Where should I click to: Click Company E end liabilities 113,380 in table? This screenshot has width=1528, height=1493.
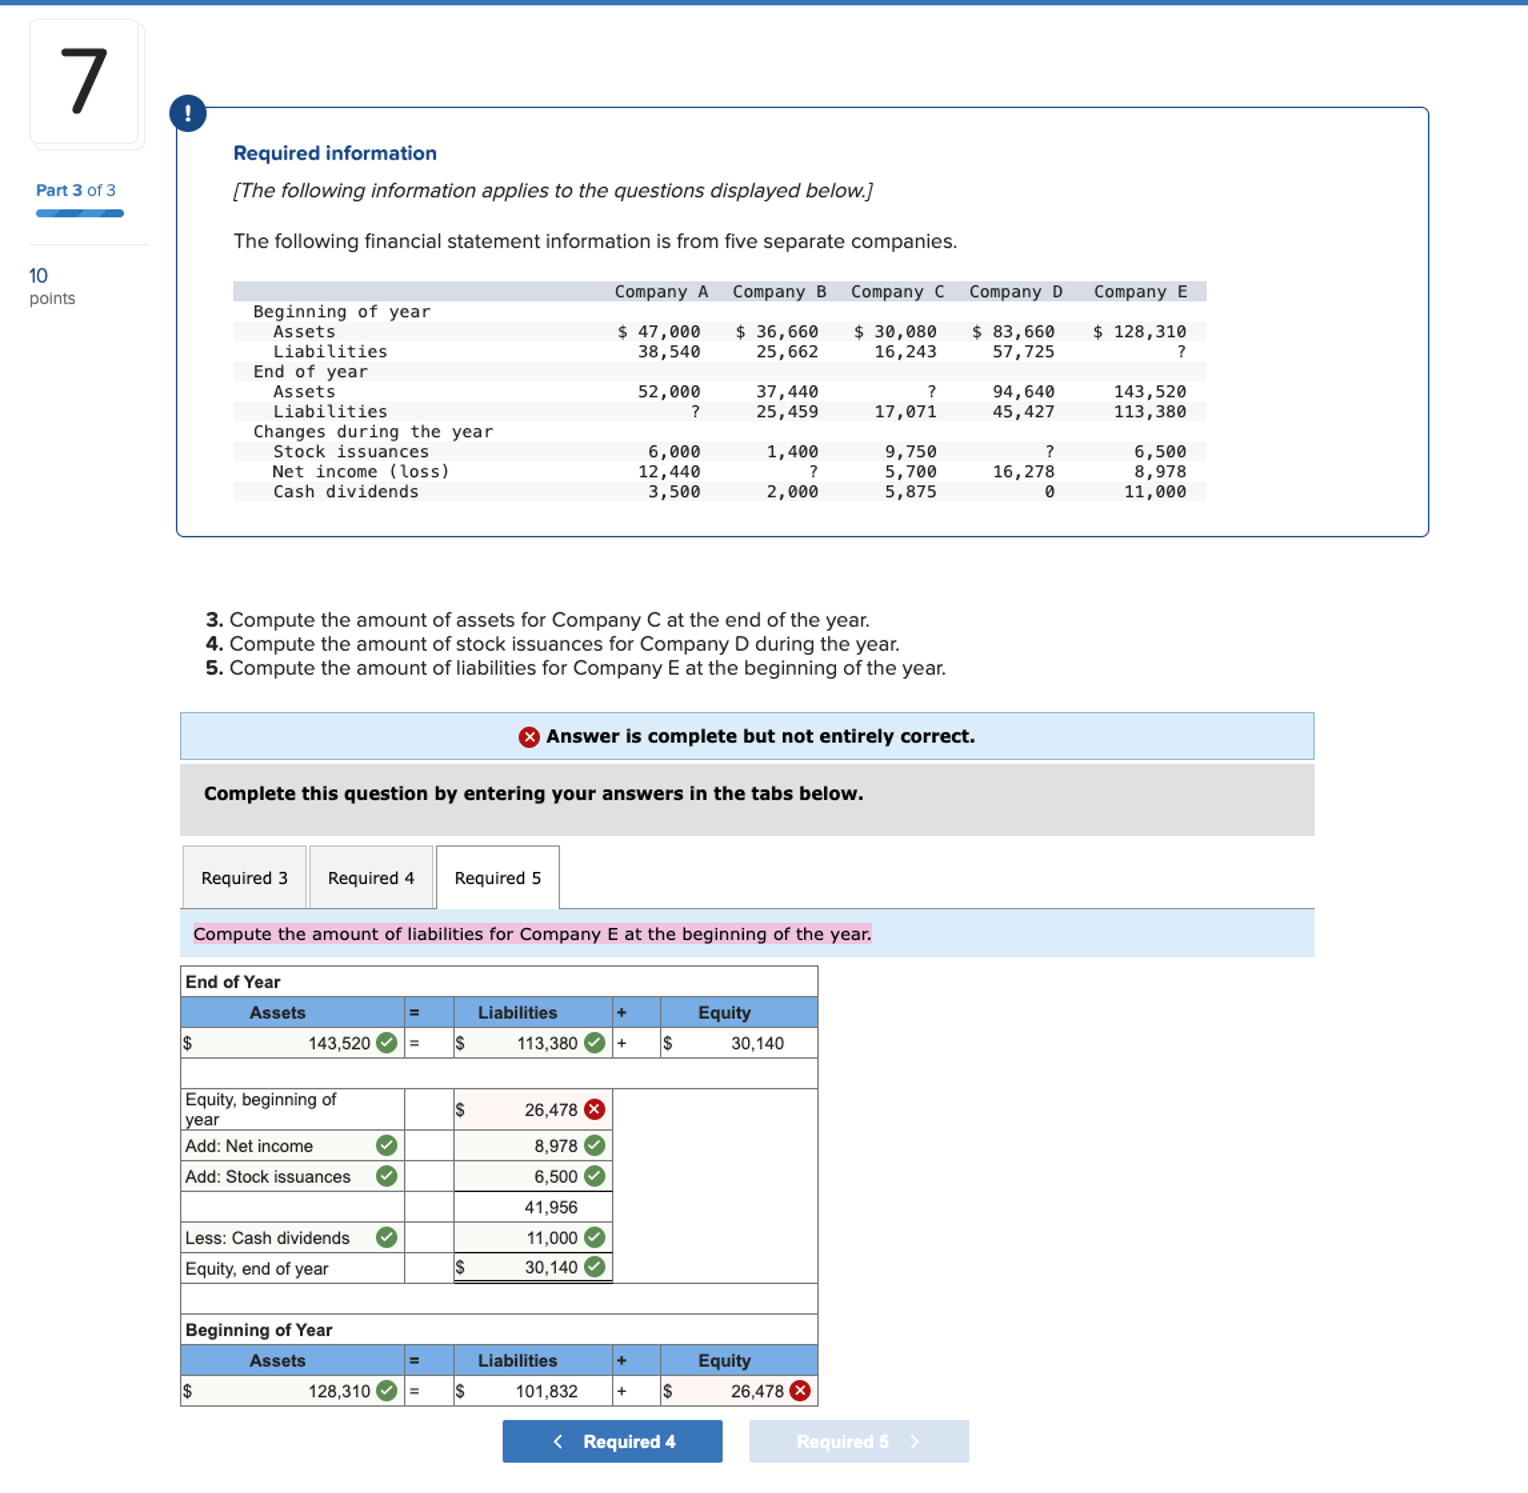point(1150,411)
